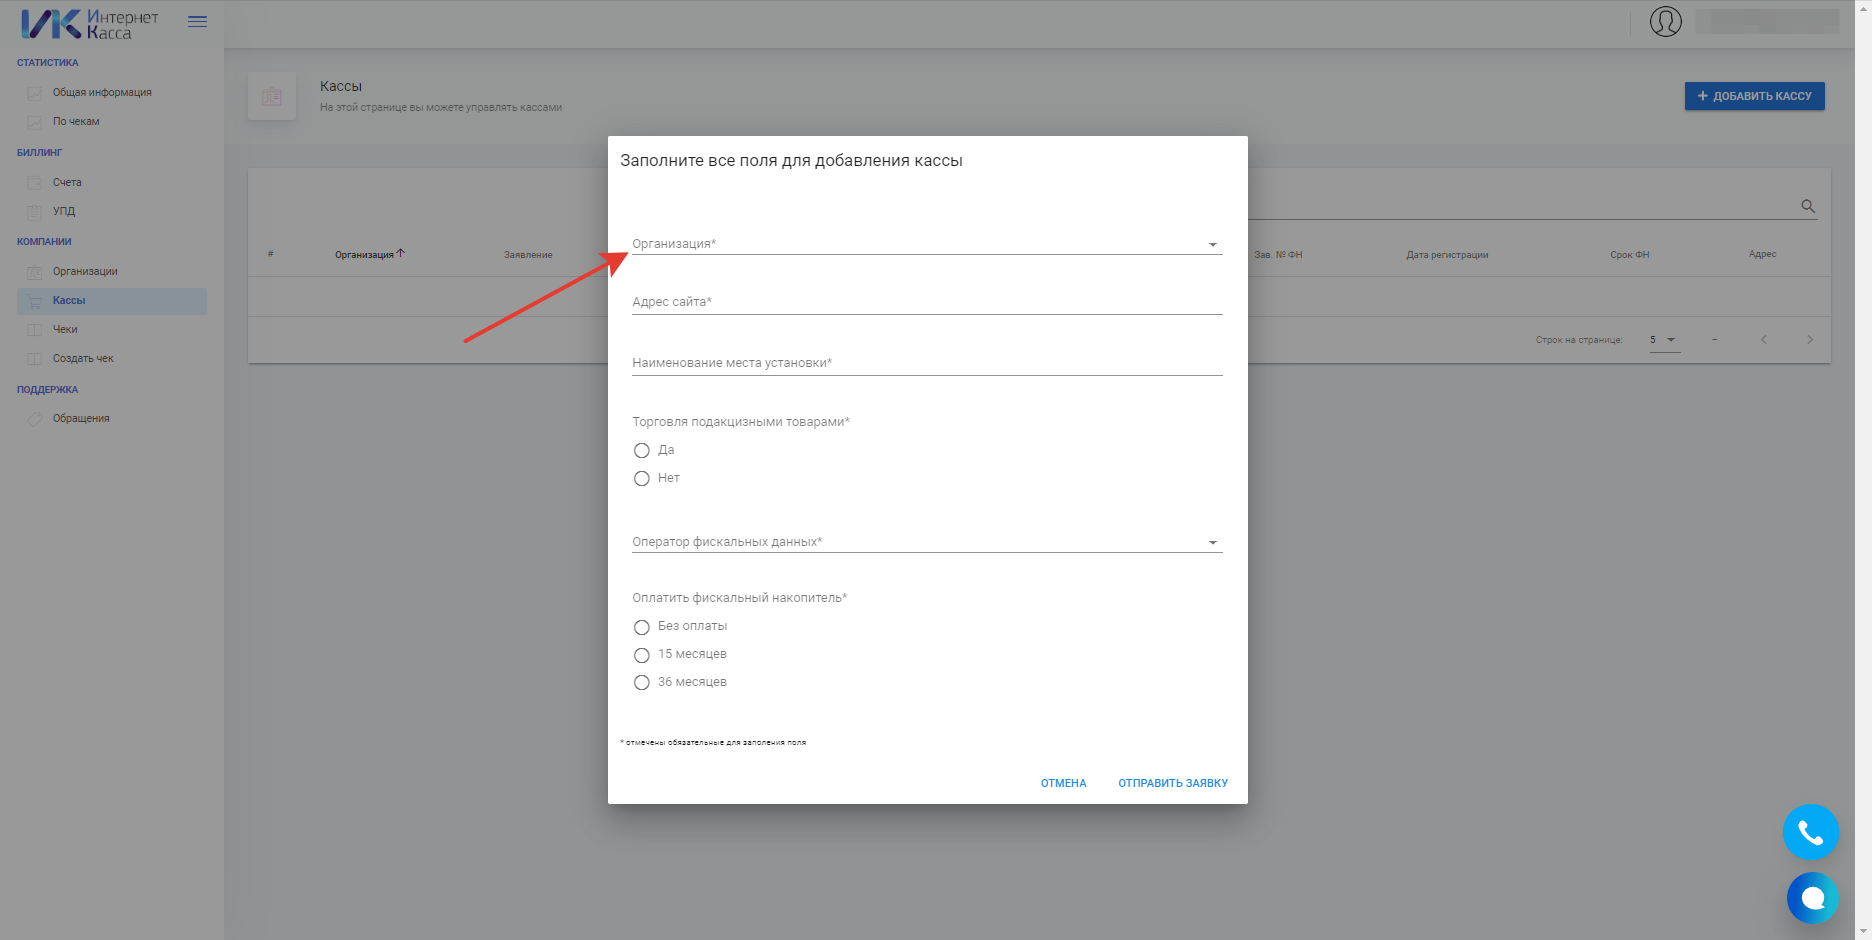This screenshot has width=1872, height=940.
Task: Open phone call floating button
Action: [x=1811, y=832]
